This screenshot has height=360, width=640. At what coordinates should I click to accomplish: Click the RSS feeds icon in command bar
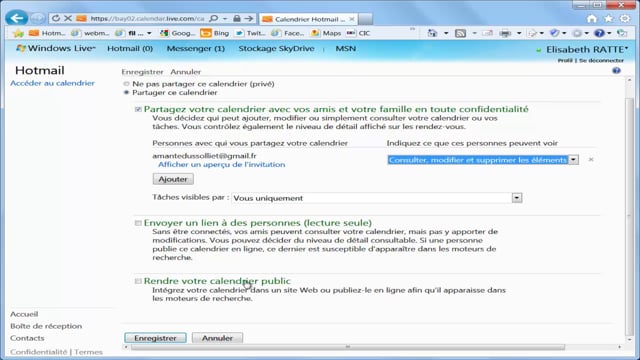(460, 33)
